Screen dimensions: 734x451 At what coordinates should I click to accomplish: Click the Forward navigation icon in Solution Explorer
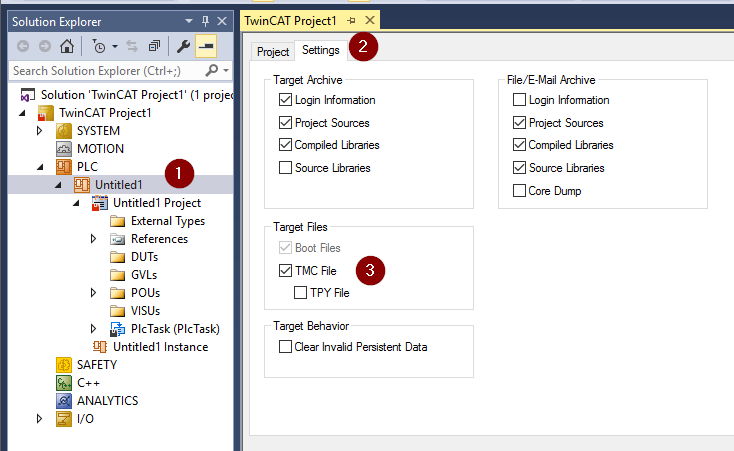tap(45, 46)
